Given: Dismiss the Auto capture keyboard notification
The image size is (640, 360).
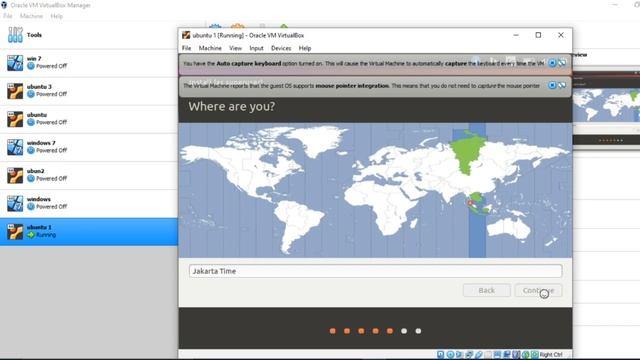Looking at the screenshot, I should point(552,63).
